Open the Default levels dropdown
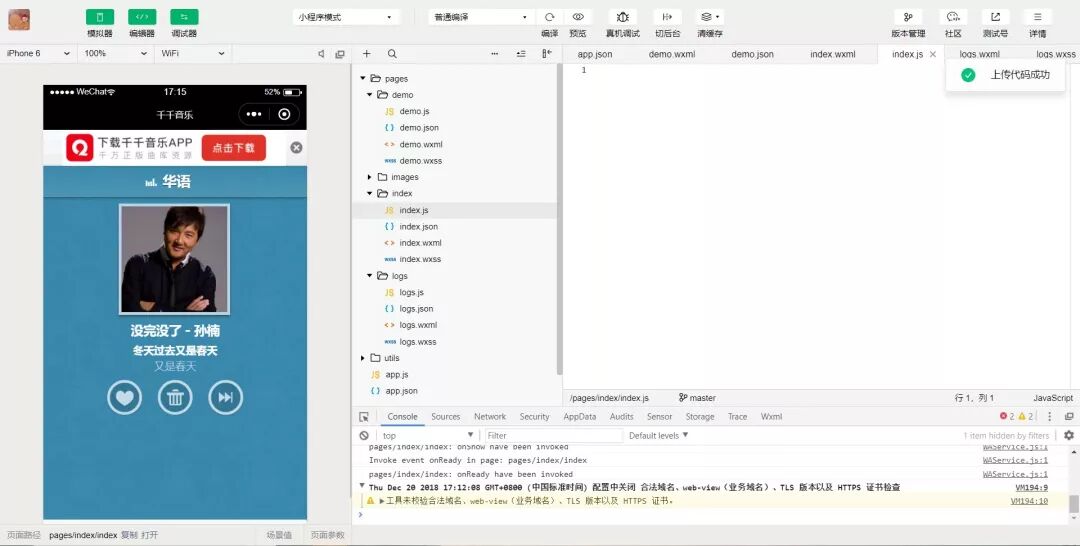This screenshot has width=1080, height=546. tap(658, 435)
